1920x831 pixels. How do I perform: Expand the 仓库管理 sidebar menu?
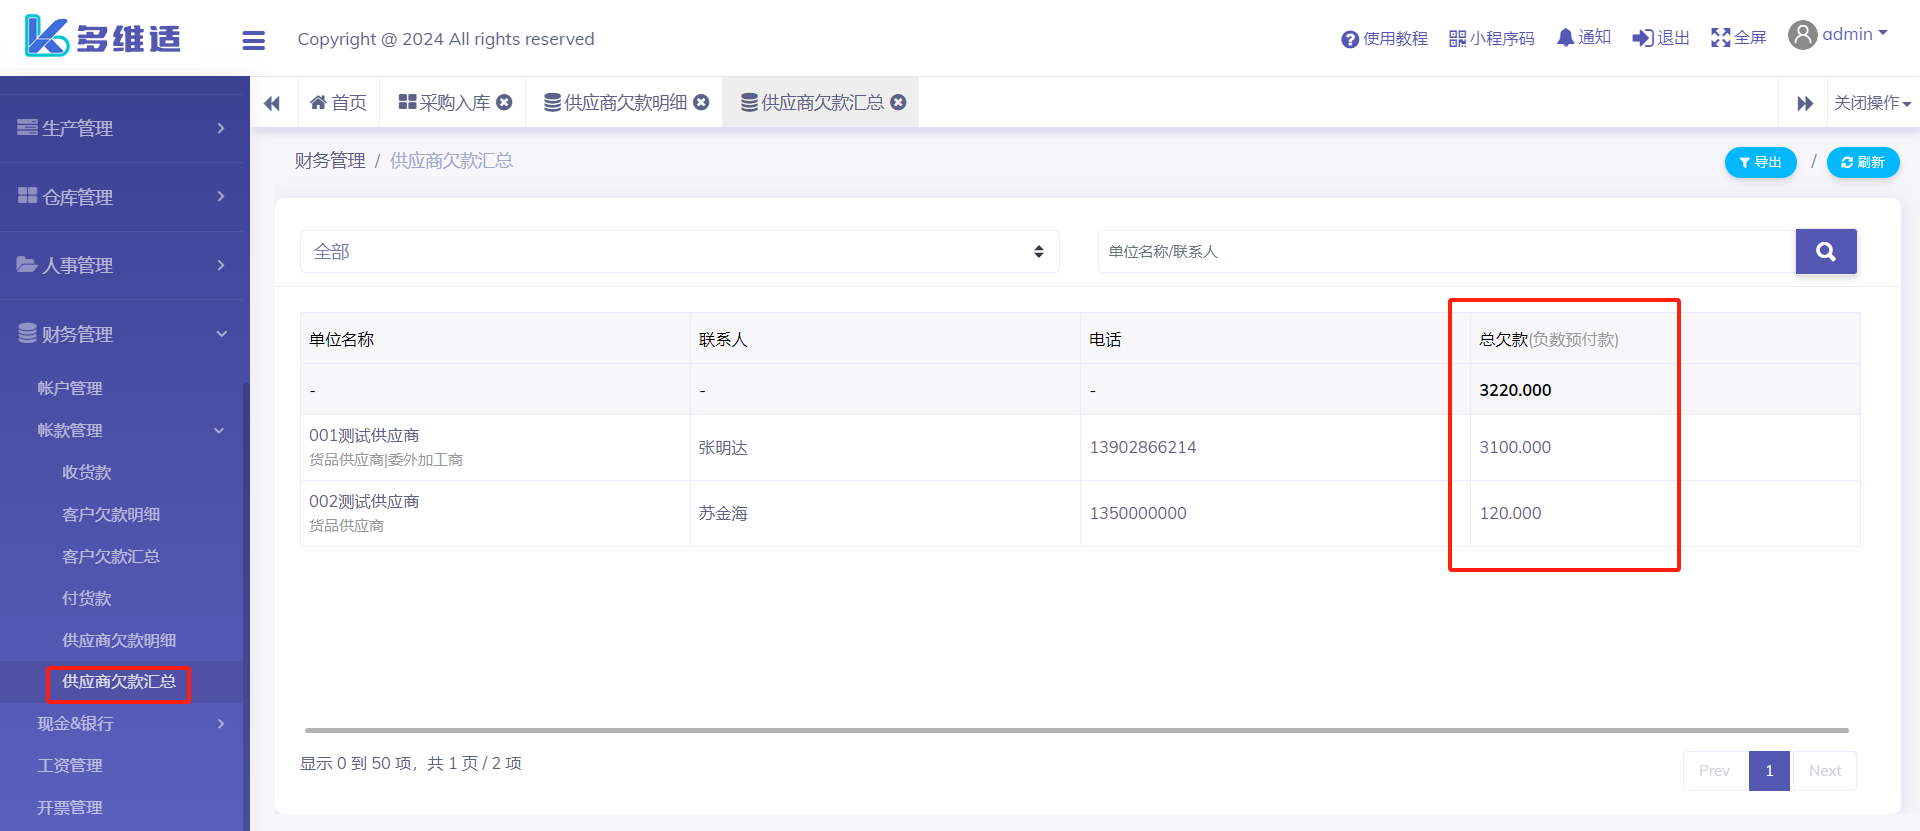point(124,197)
